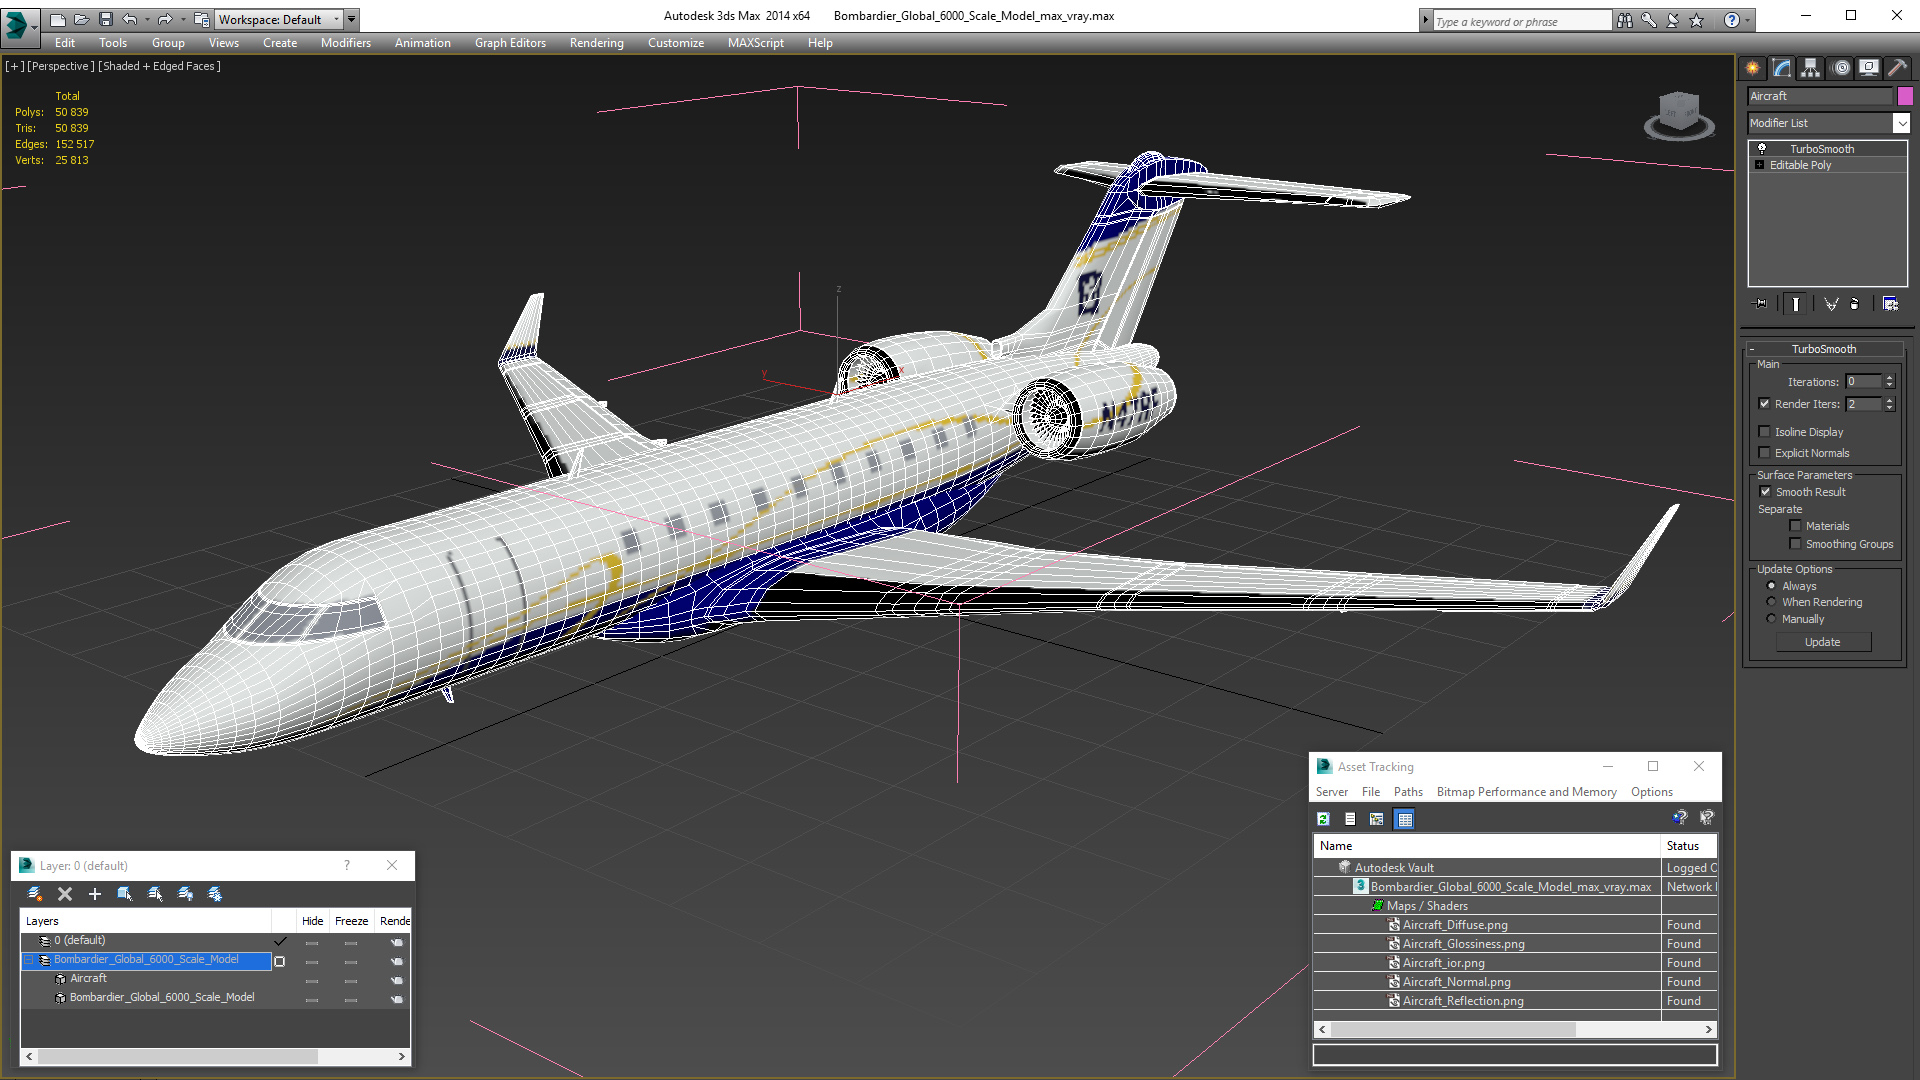This screenshot has width=1920, height=1080.
Task: Open the MAXScript menu
Action: pyautogui.click(x=755, y=43)
